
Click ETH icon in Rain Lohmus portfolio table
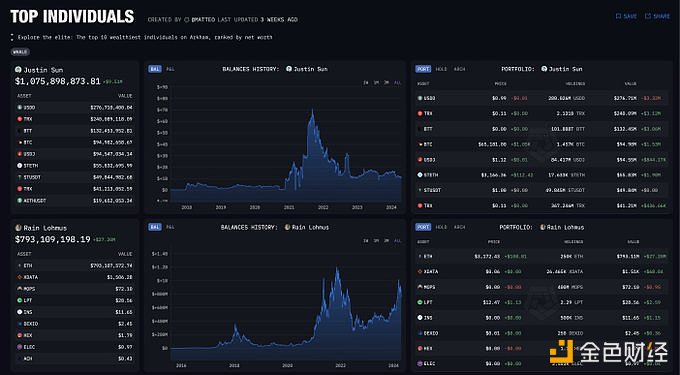coord(420,257)
